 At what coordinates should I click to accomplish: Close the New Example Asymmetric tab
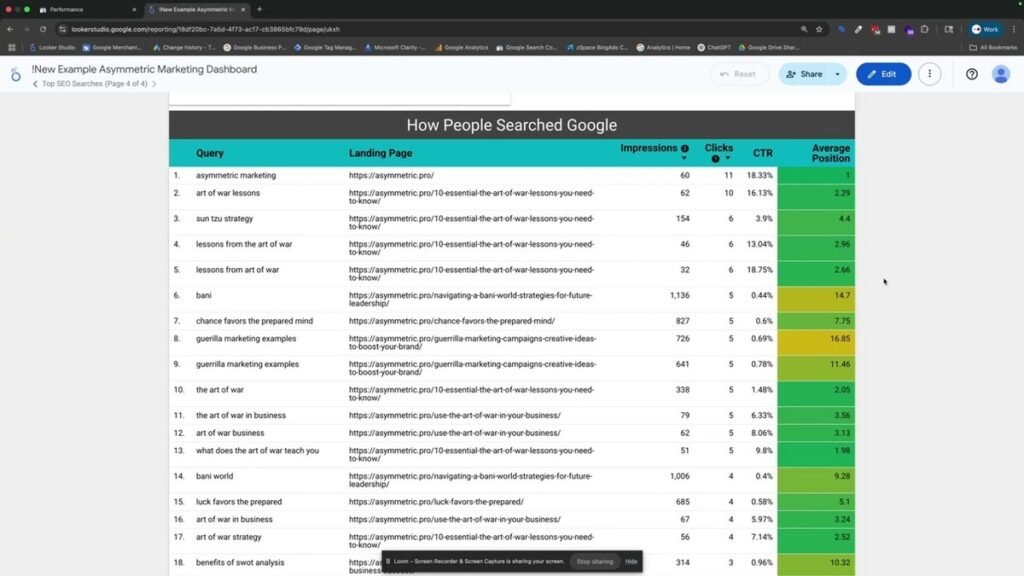click(x=243, y=10)
